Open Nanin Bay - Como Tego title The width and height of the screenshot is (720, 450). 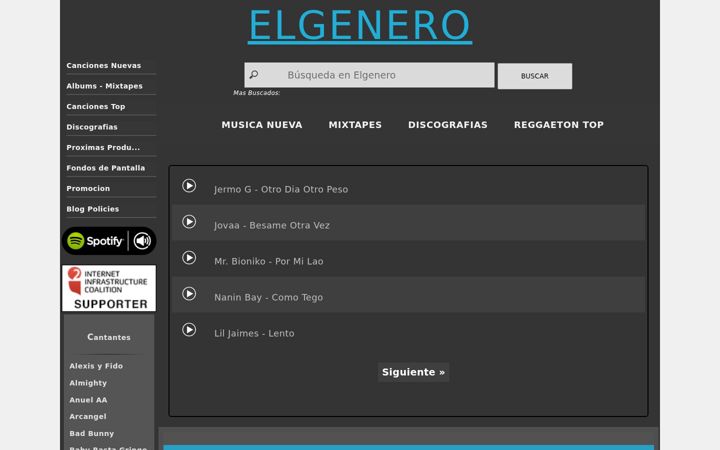[x=268, y=298]
